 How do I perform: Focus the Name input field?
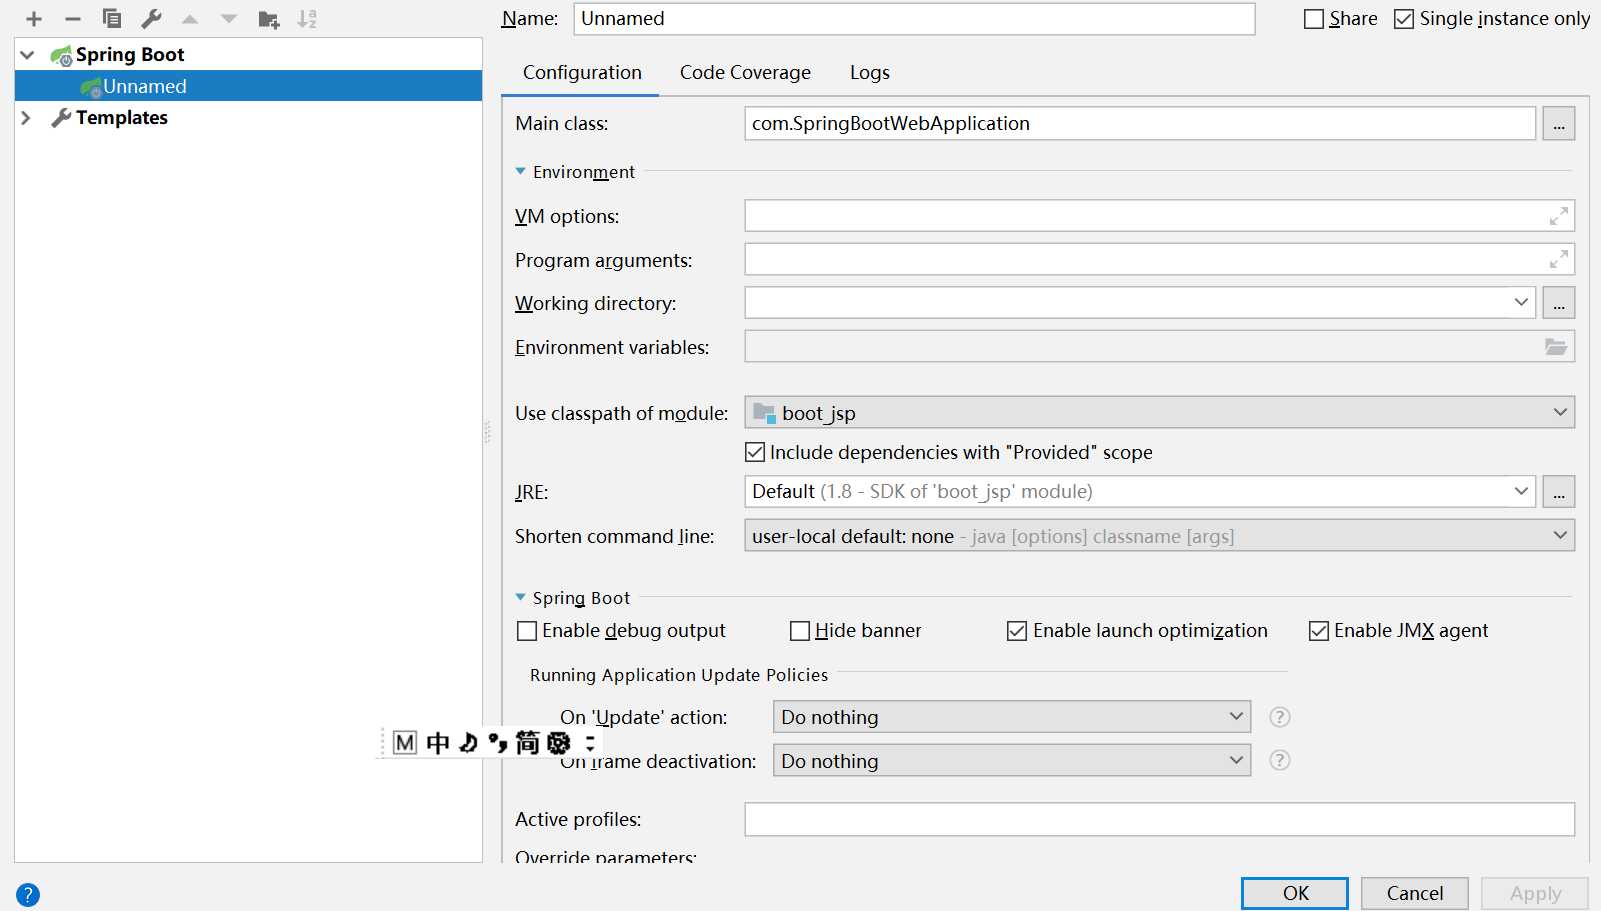click(x=914, y=19)
